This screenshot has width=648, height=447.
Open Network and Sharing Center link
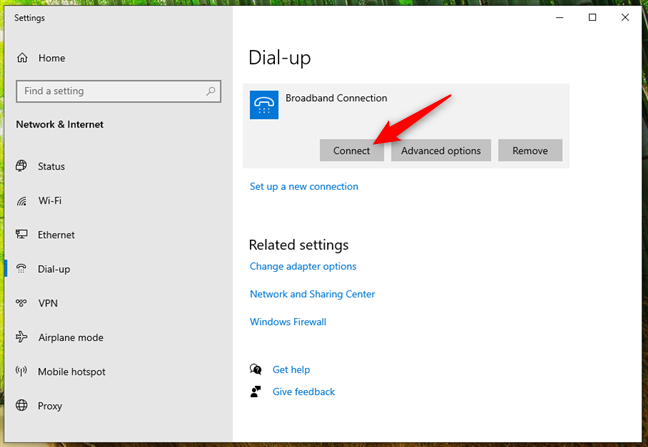pos(312,294)
